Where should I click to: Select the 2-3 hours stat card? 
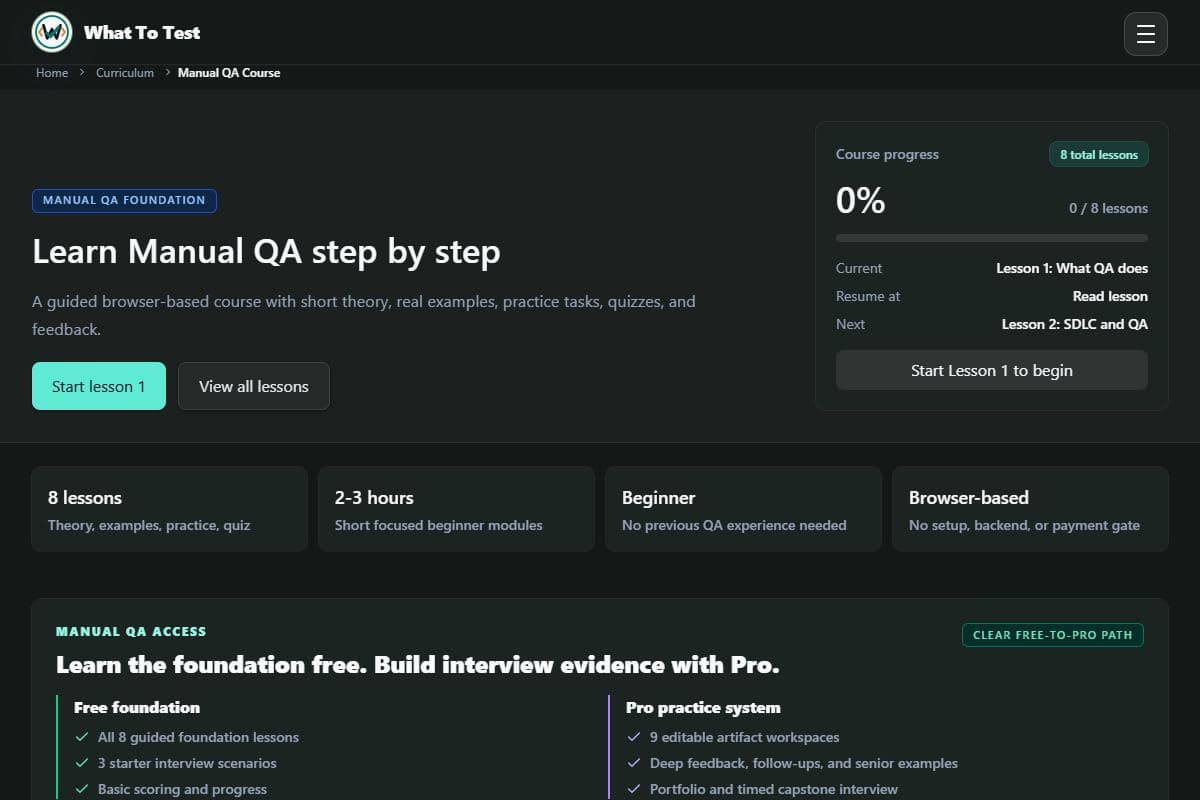tap(456, 509)
